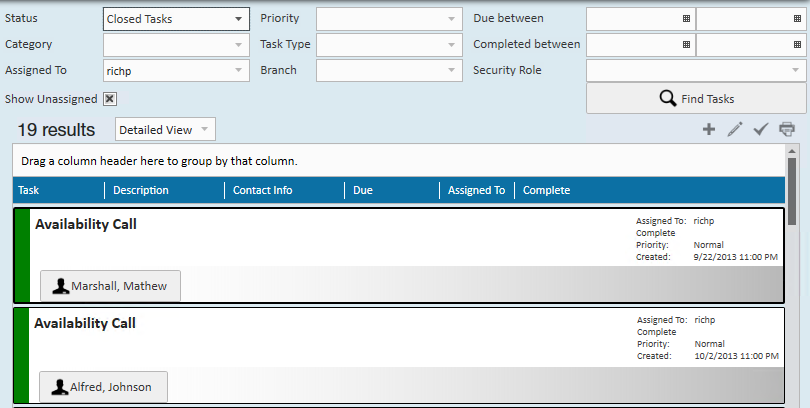The width and height of the screenshot is (810, 408).
Task: Toggle the Show Unassigned checkbox
Action: click(x=110, y=99)
